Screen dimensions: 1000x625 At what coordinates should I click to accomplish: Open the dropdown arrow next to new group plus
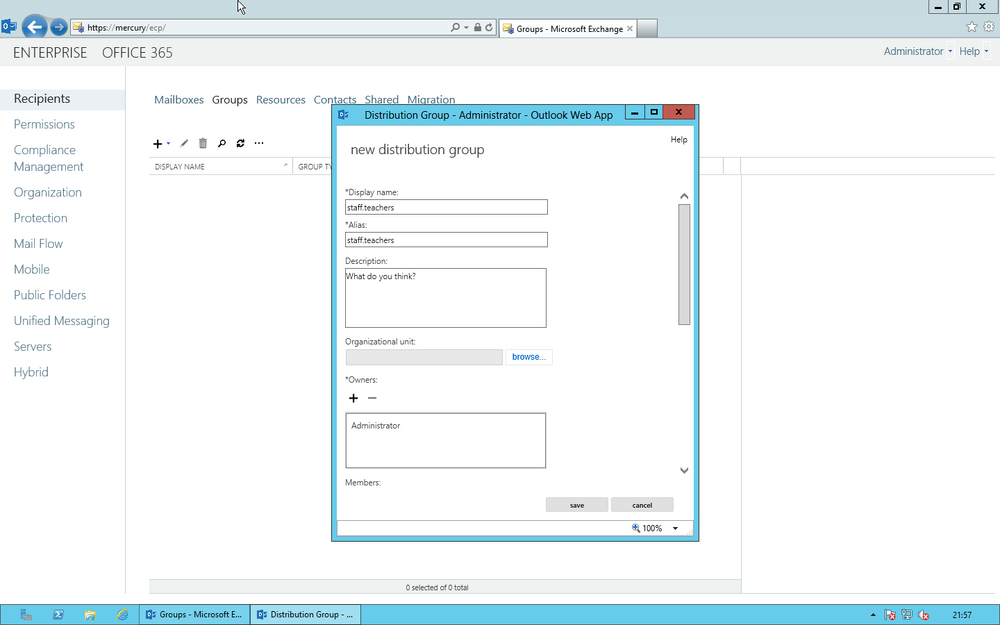168,143
